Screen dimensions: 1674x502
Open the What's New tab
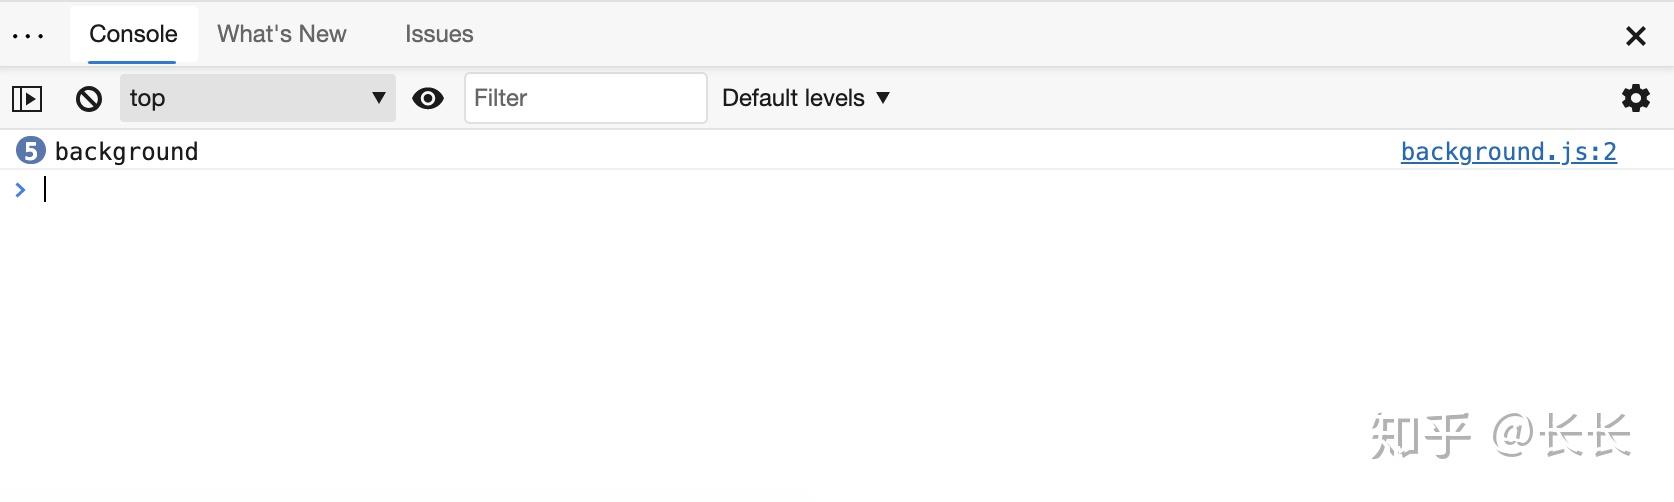(x=282, y=34)
